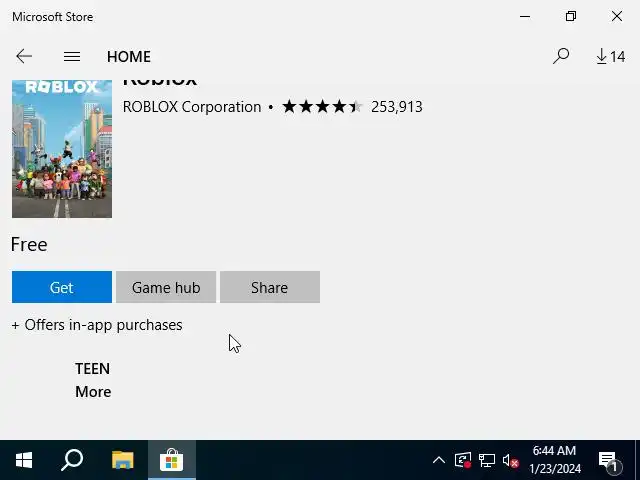
Task: Click the Offers in-app purchases text
Action: (x=97, y=325)
